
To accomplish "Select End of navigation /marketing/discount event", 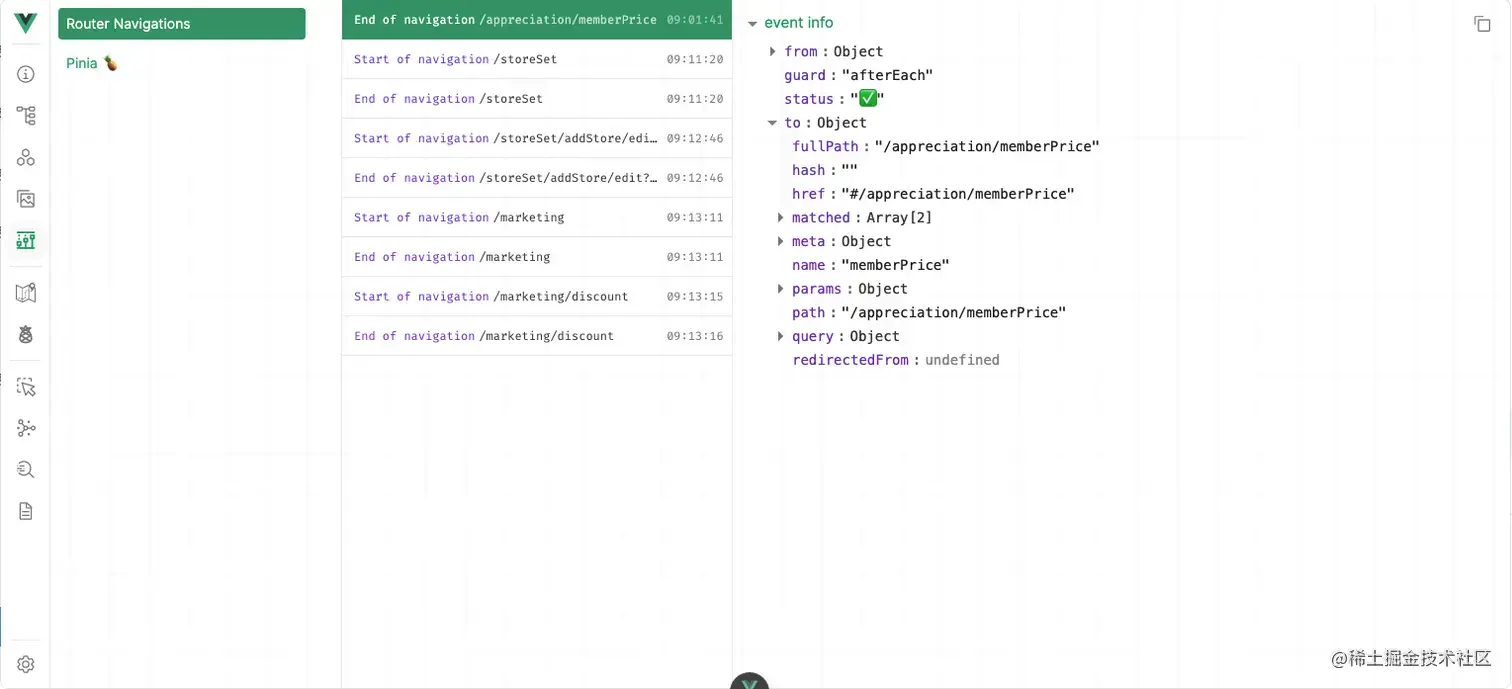I will tap(537, 336).
